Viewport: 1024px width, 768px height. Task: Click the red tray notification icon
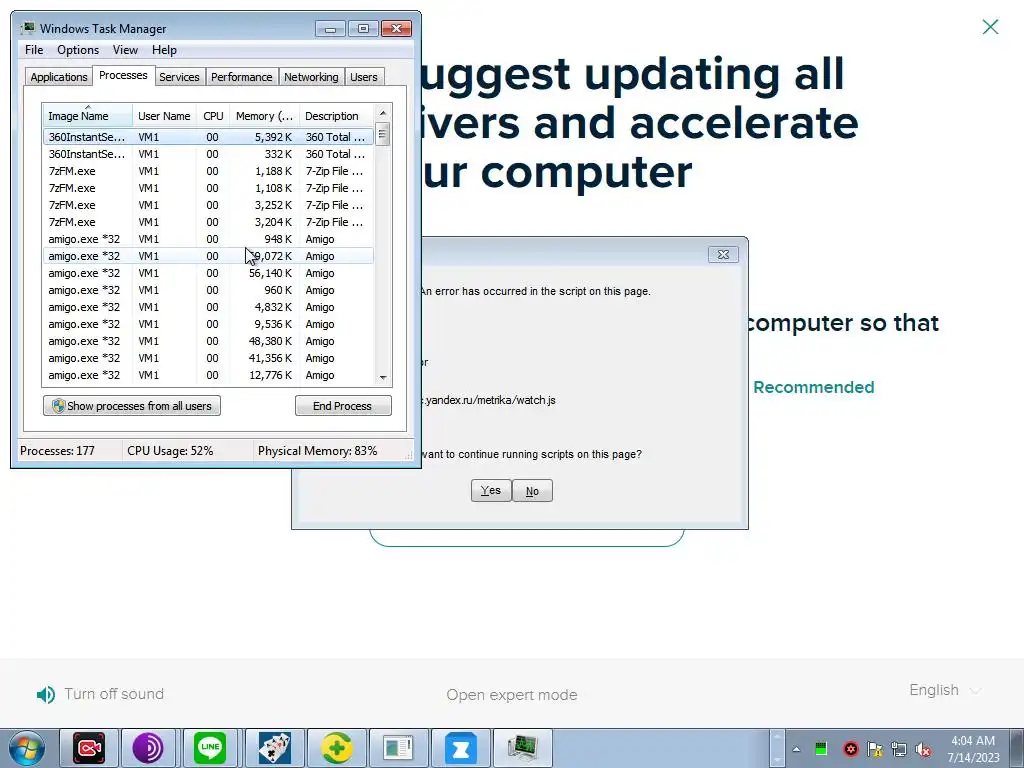click(x=850, y=749)
